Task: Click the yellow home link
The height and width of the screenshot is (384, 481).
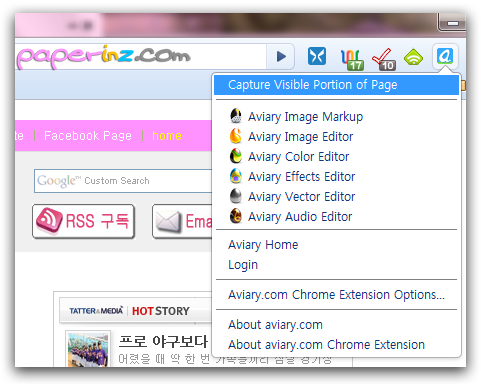Action: click(x=167, y=136)
